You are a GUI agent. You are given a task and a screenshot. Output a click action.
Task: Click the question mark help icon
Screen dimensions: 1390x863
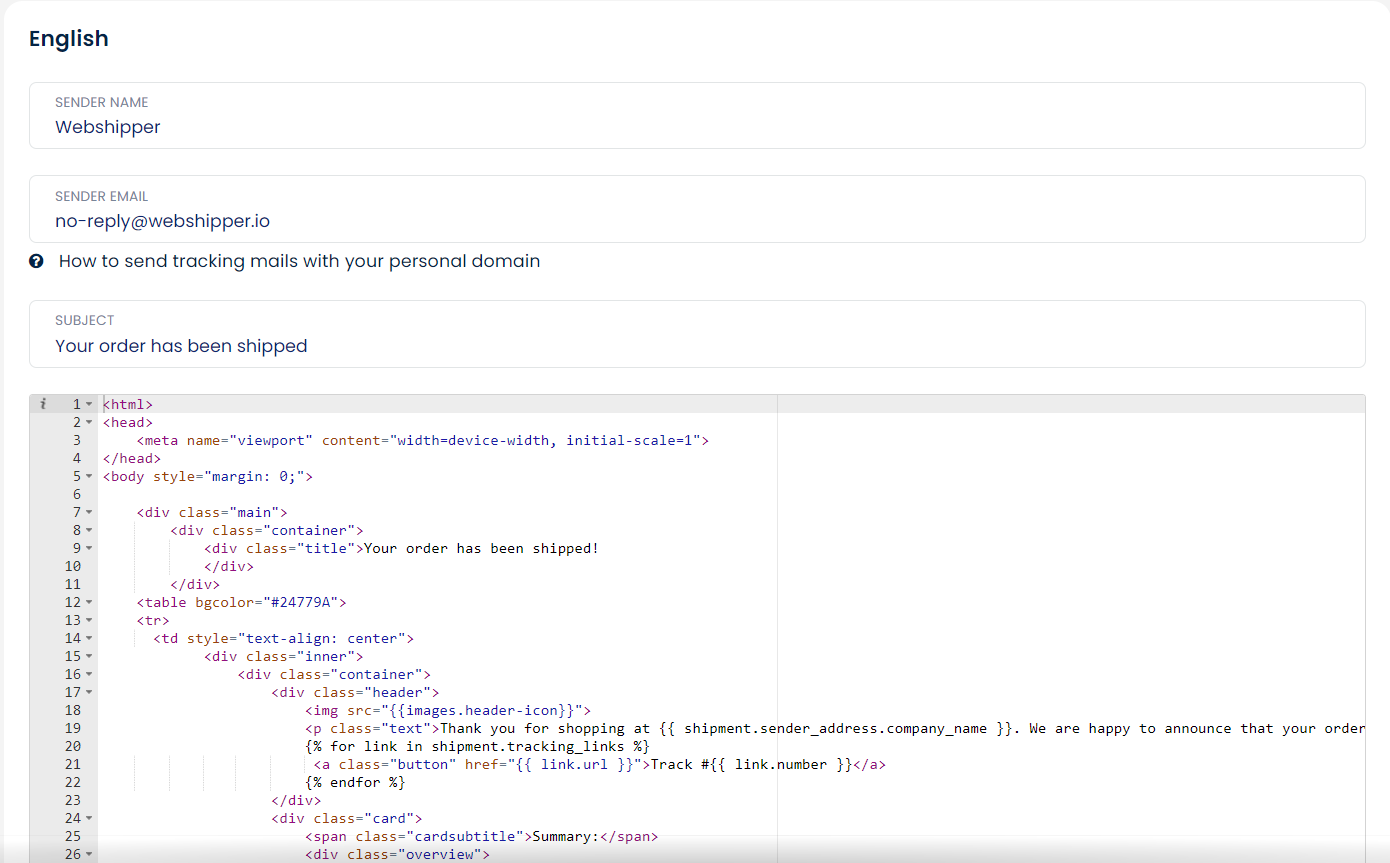coord(36,261)
